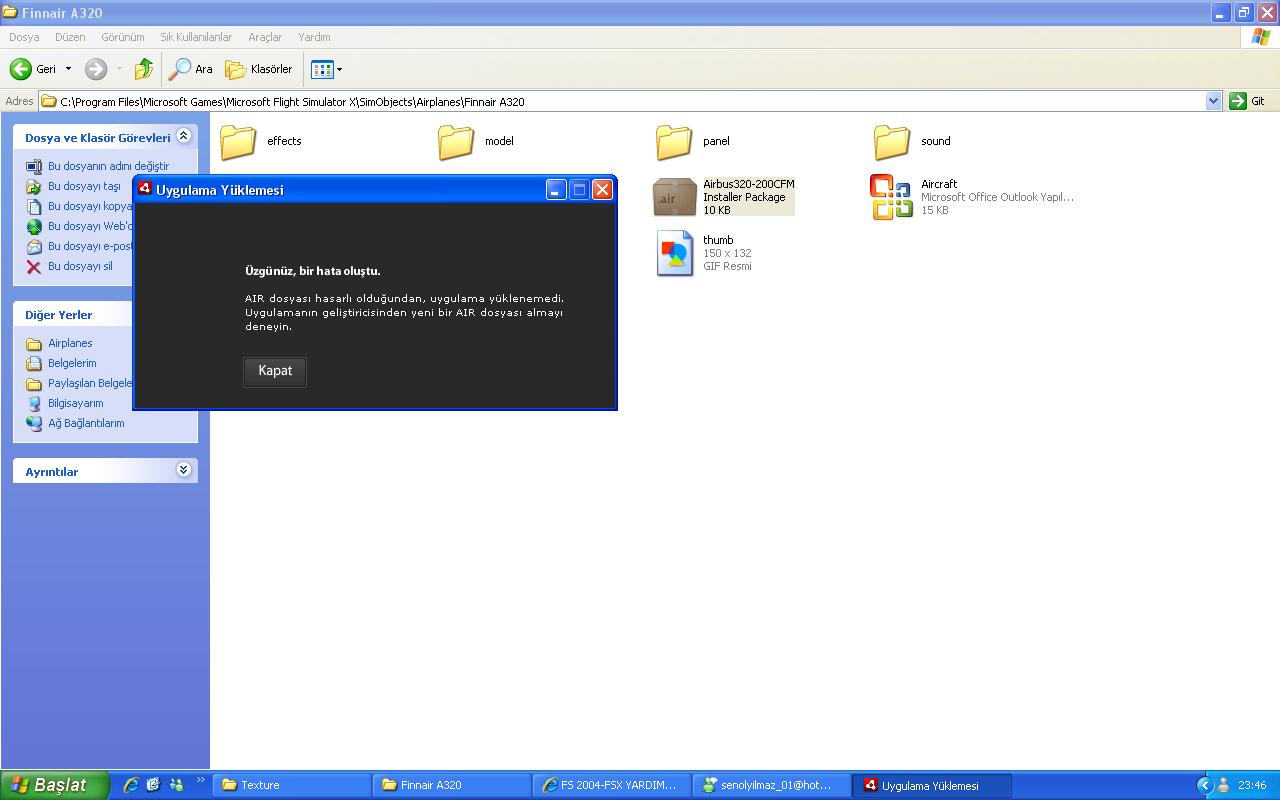Screen dimensions: 1280x800
Task: Toggle the Klasörler folders pane
Action: [259, 69]
